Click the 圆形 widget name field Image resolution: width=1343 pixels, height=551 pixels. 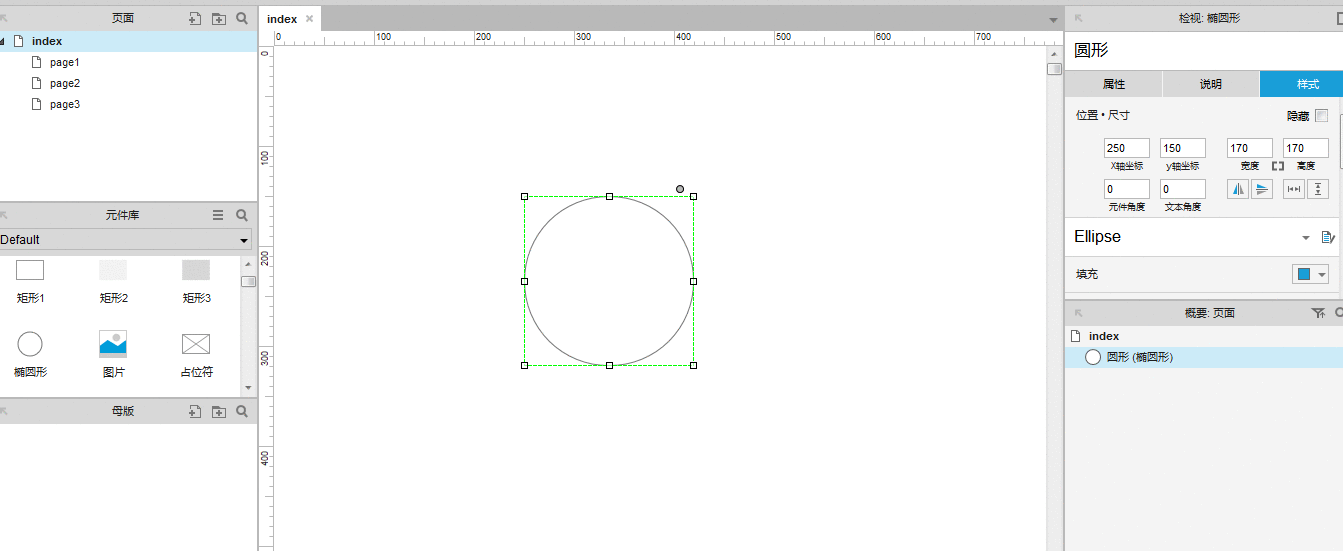point(1204,50)
